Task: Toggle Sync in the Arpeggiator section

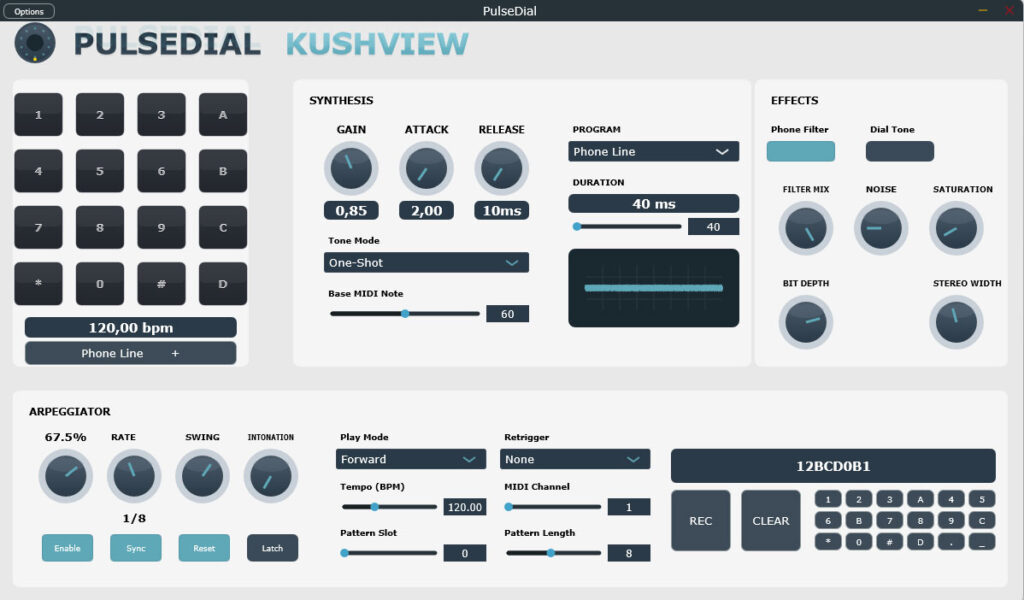Action: (135, 548)
